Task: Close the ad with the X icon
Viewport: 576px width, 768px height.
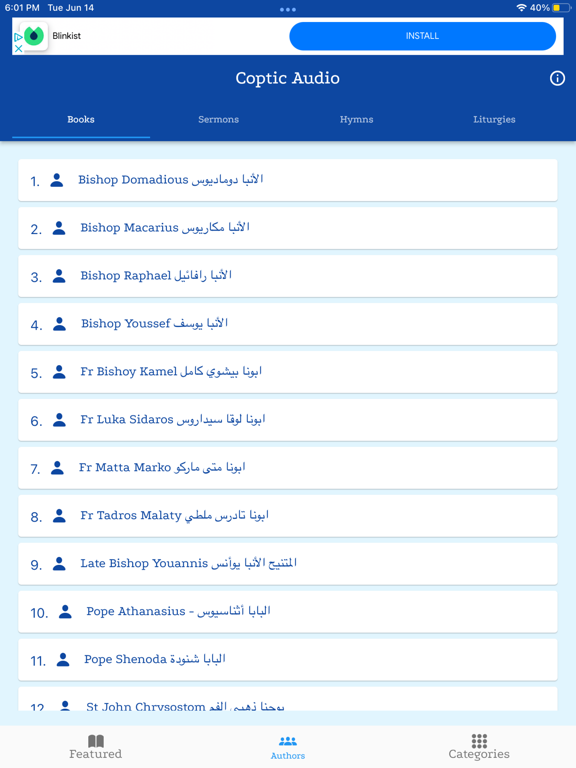Action: coord(18,48)
